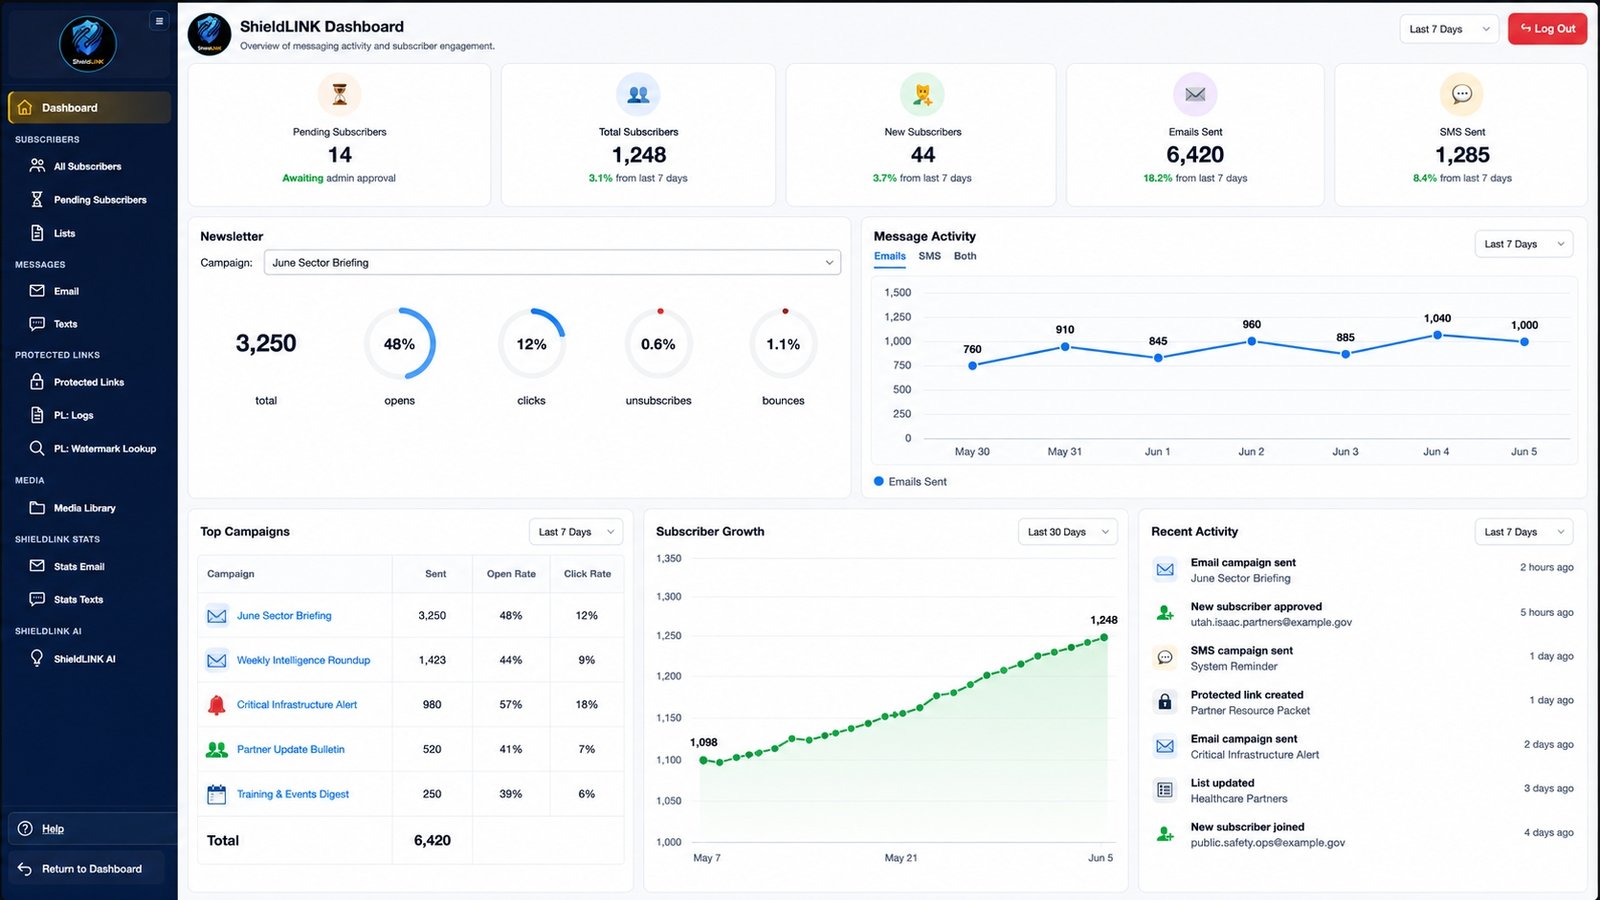
Task: Click the Sent column header
Action: tap(436, 574)
